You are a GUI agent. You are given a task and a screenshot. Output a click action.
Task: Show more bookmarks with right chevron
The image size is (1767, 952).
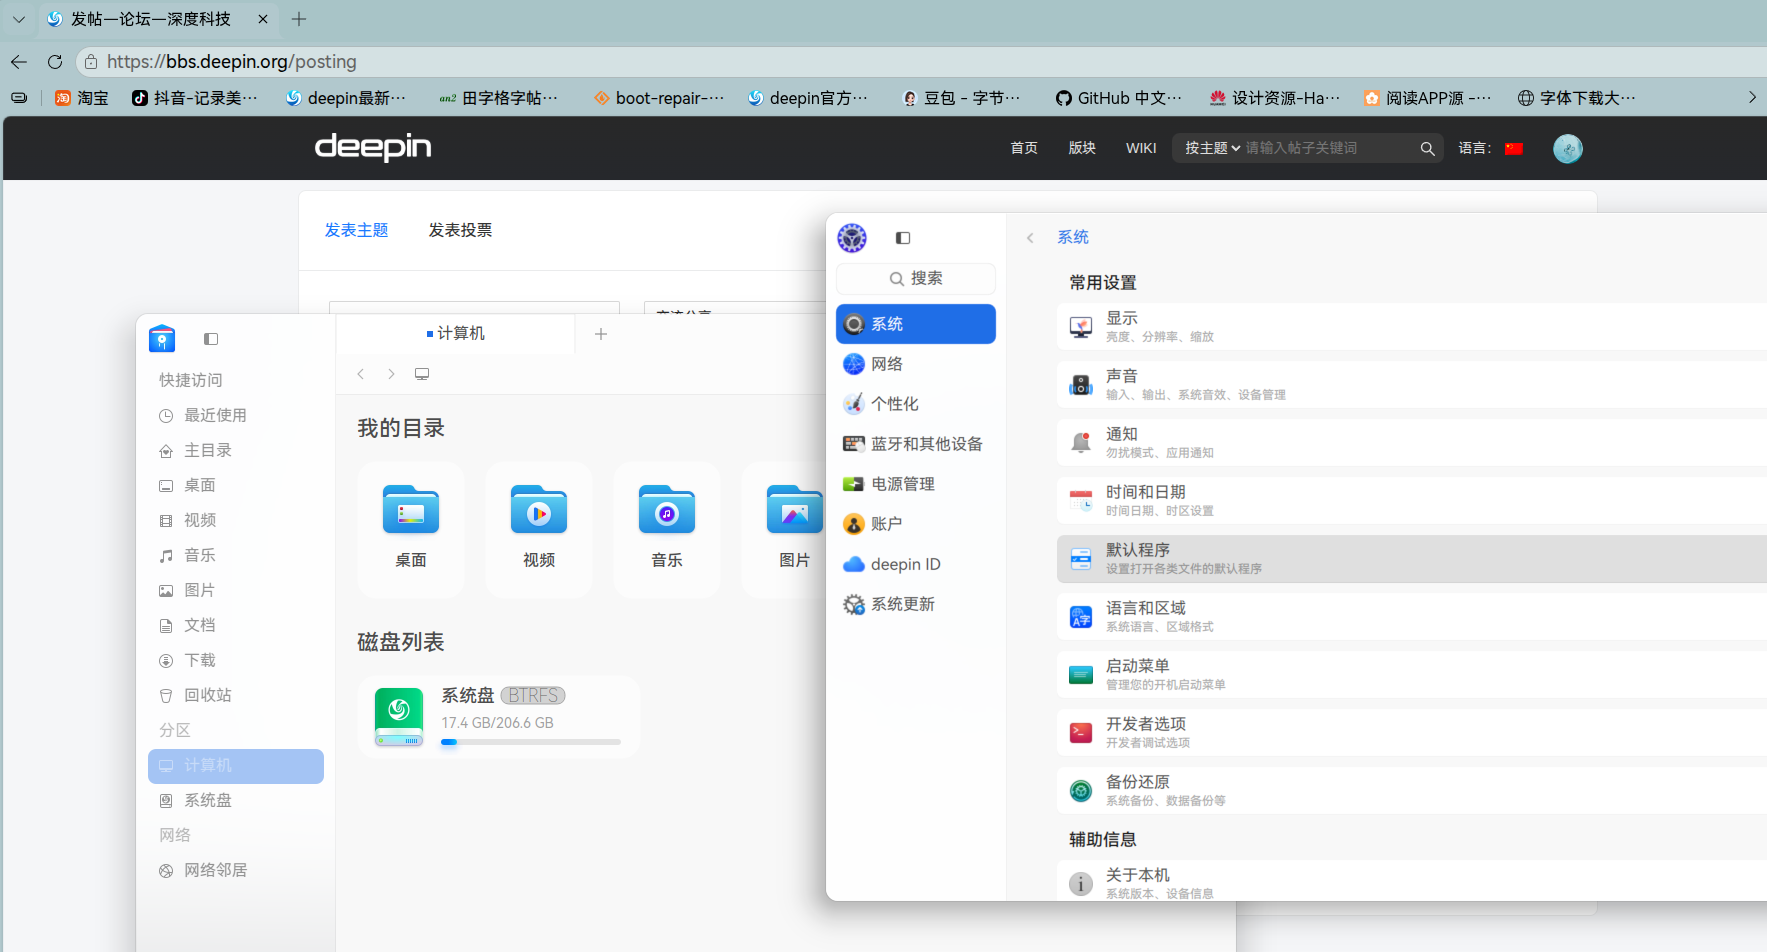1752,97
